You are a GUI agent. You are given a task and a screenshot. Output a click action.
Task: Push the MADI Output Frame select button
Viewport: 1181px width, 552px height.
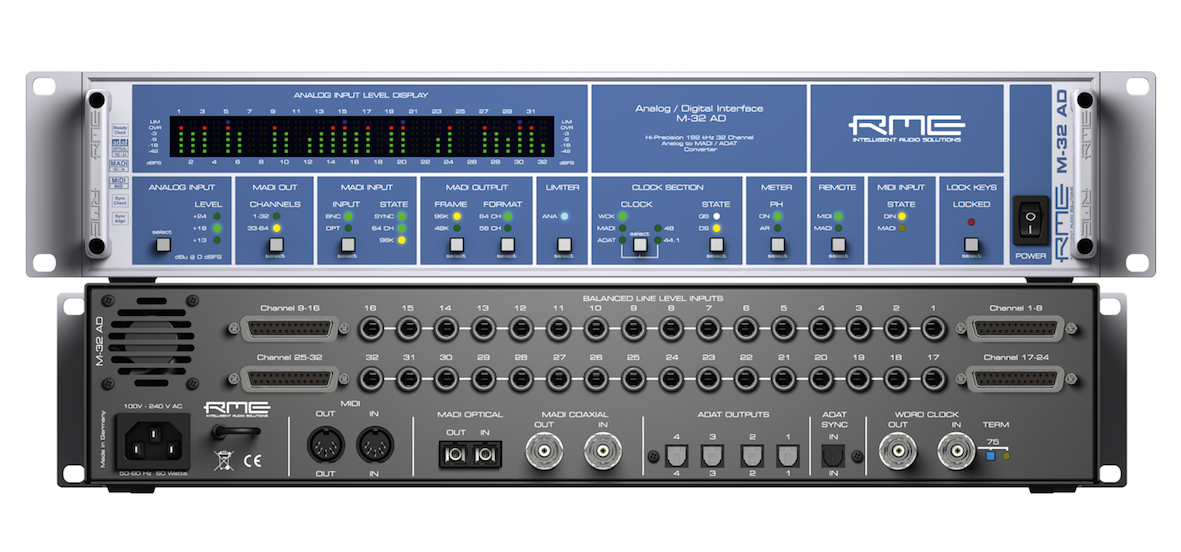click(456, 244)
